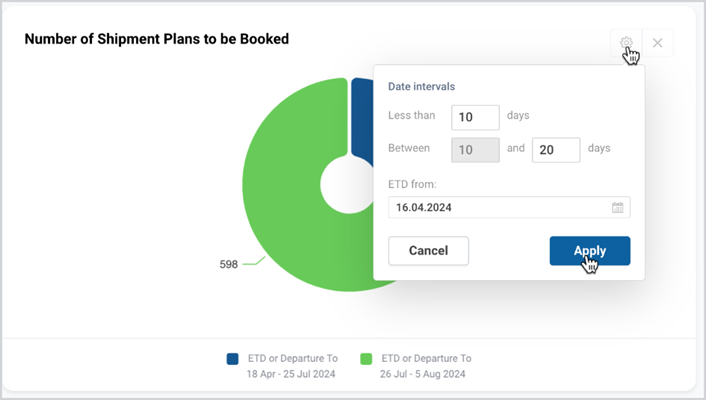Click the 'Date intervals' heading
The height and width of the screenshot is (400, 706).
click(x=421, y=86)
